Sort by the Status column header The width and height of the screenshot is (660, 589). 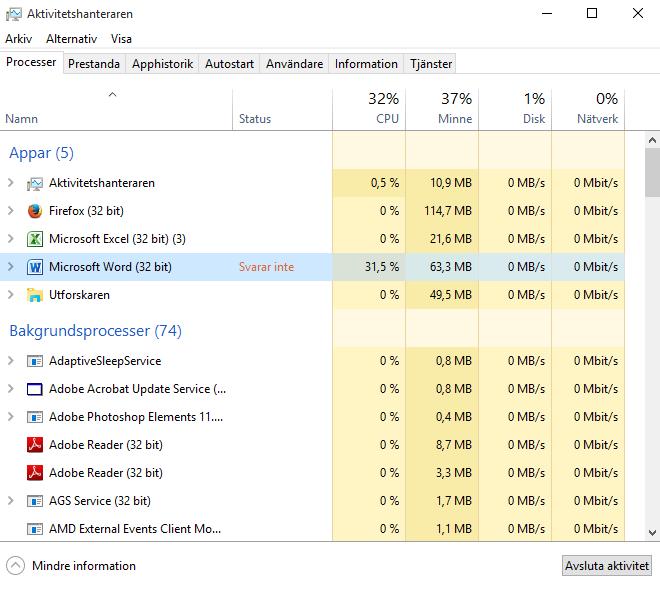(x=282, y=109)
